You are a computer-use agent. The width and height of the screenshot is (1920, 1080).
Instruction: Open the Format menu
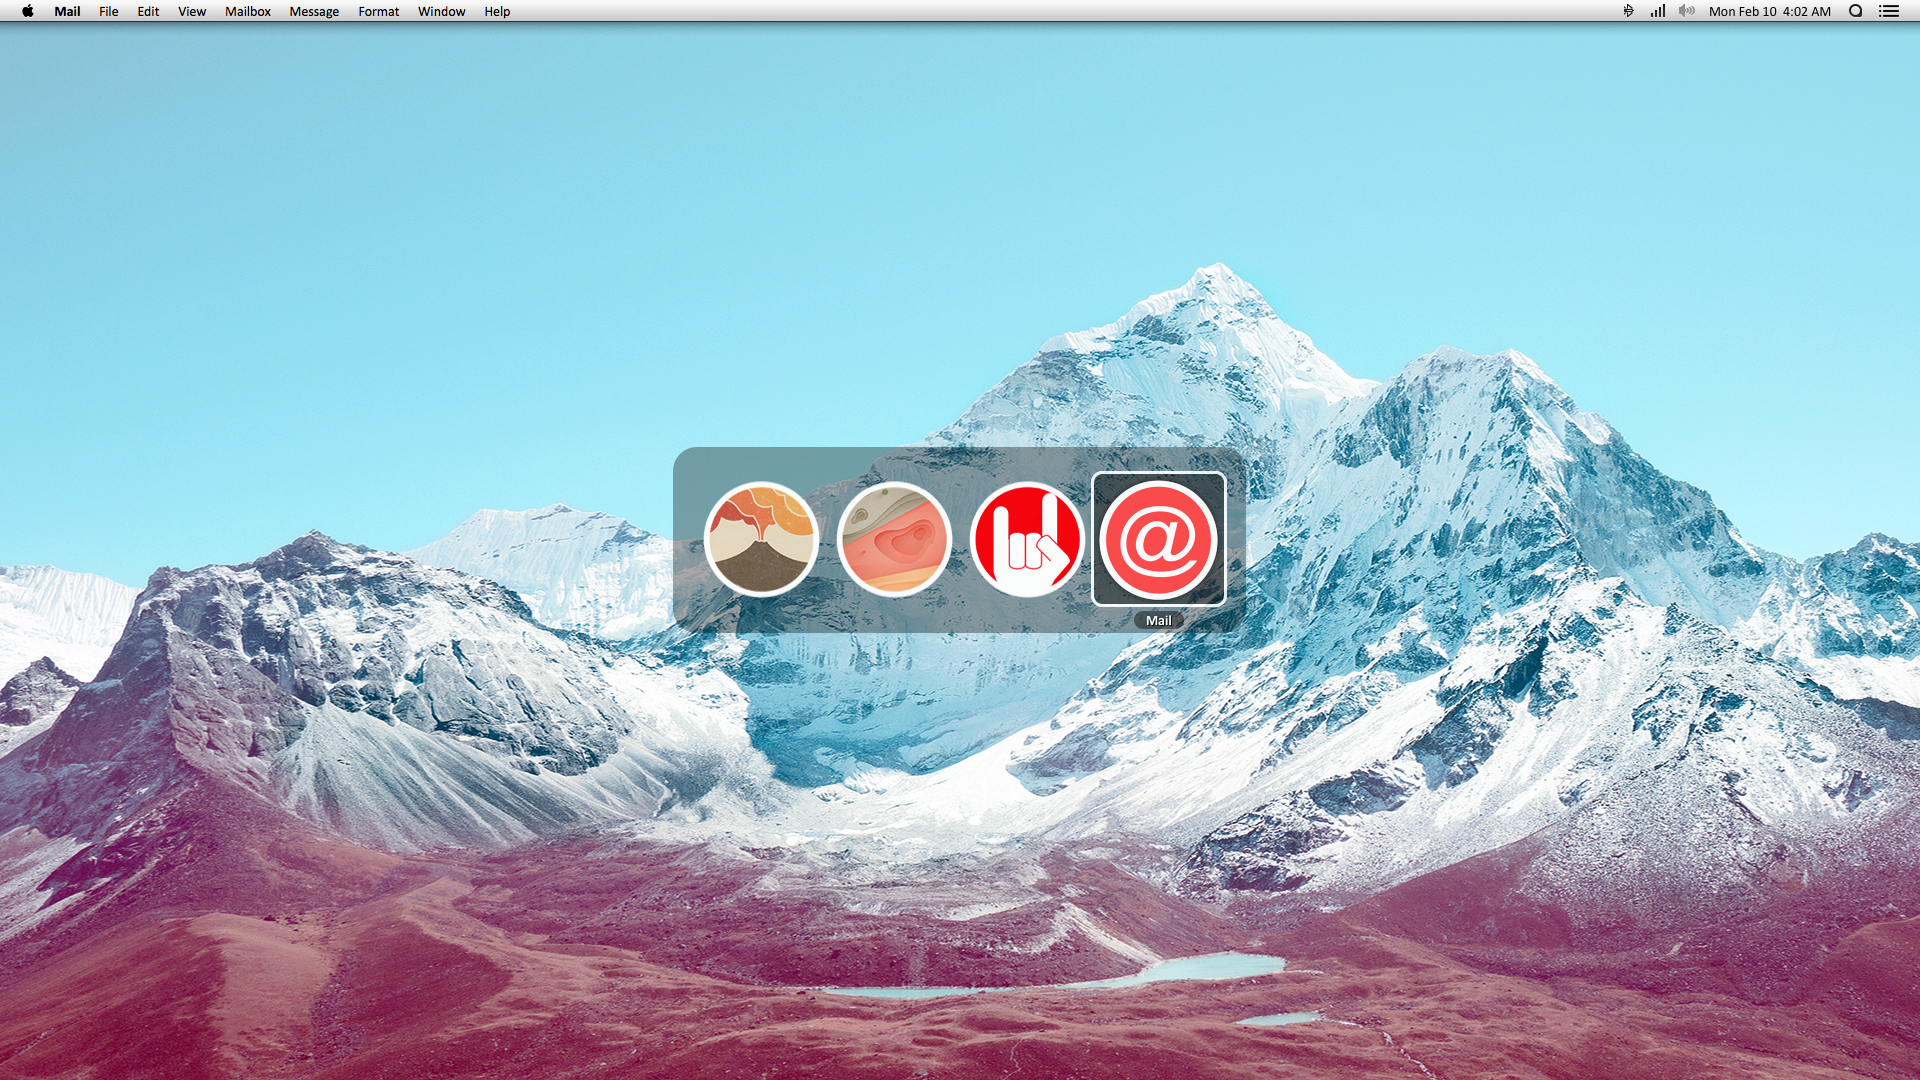coord(378,11)
